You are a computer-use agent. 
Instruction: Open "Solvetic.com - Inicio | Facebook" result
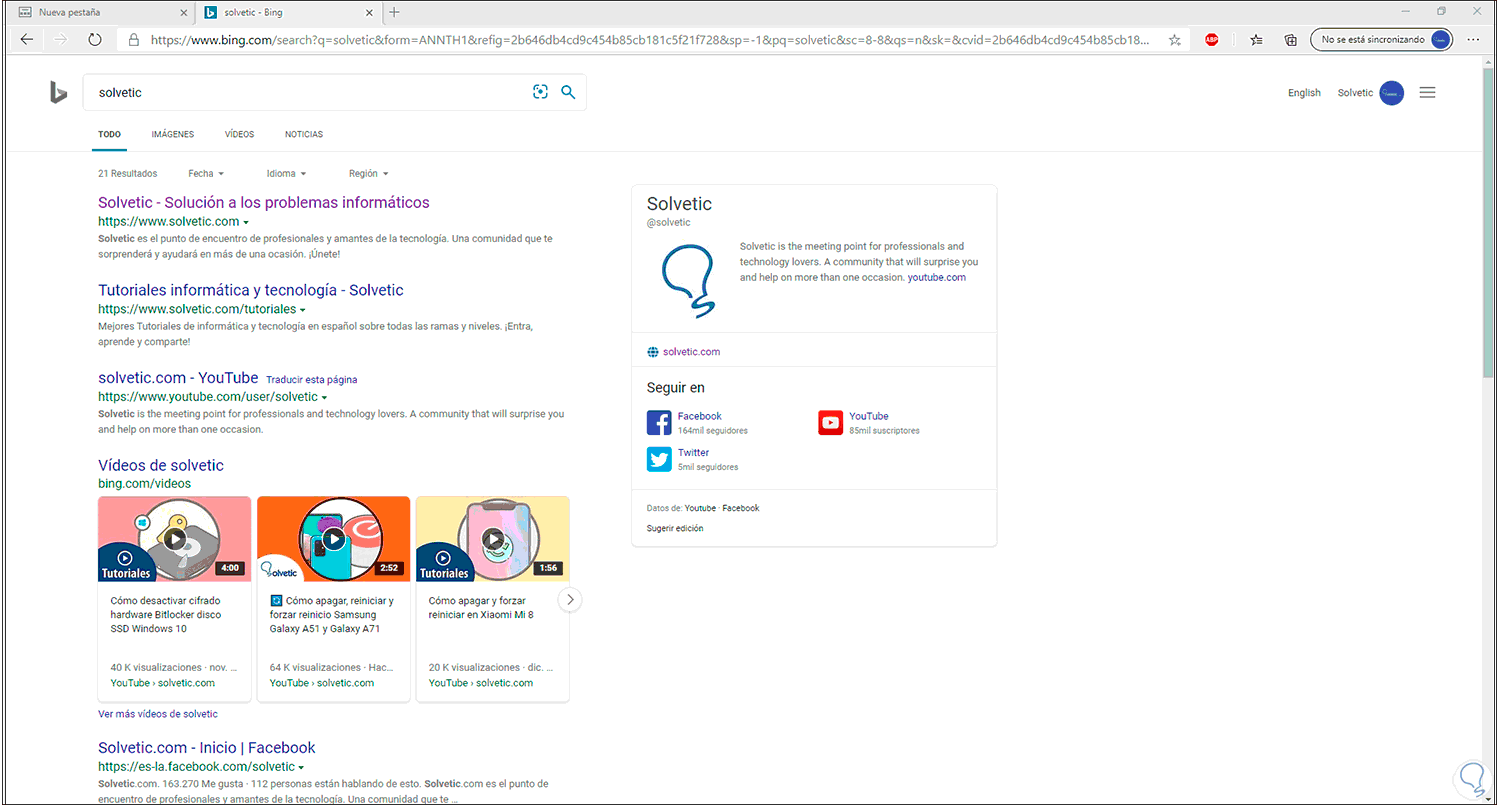coord(207,748)
